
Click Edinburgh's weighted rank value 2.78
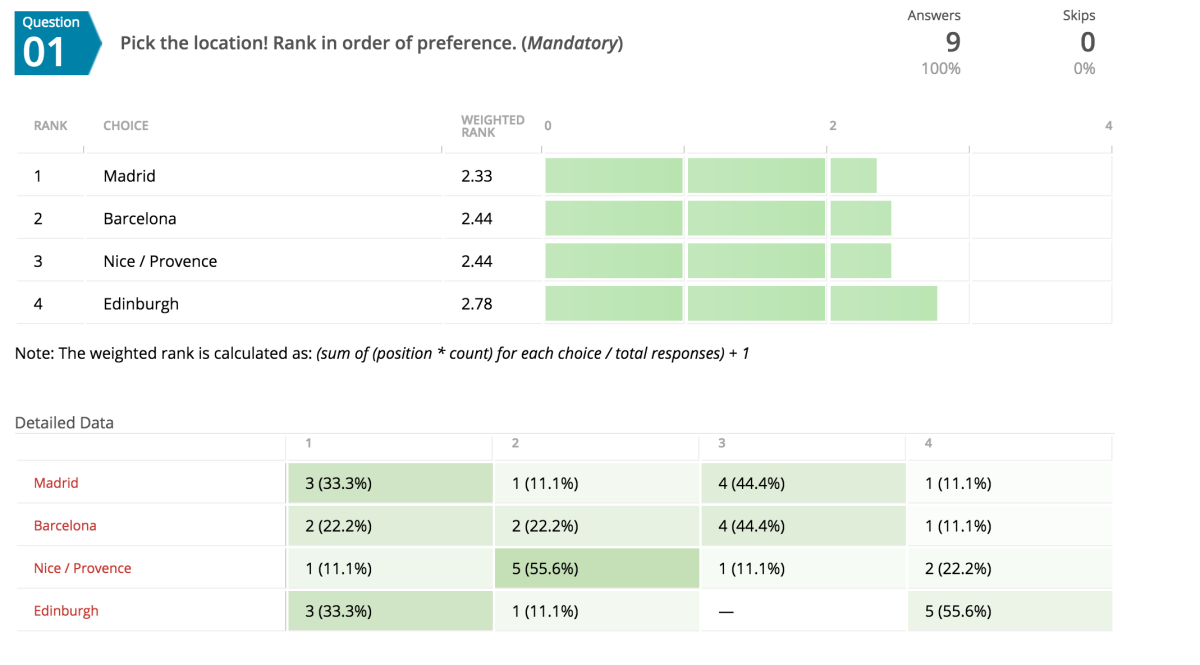point(477,304)
